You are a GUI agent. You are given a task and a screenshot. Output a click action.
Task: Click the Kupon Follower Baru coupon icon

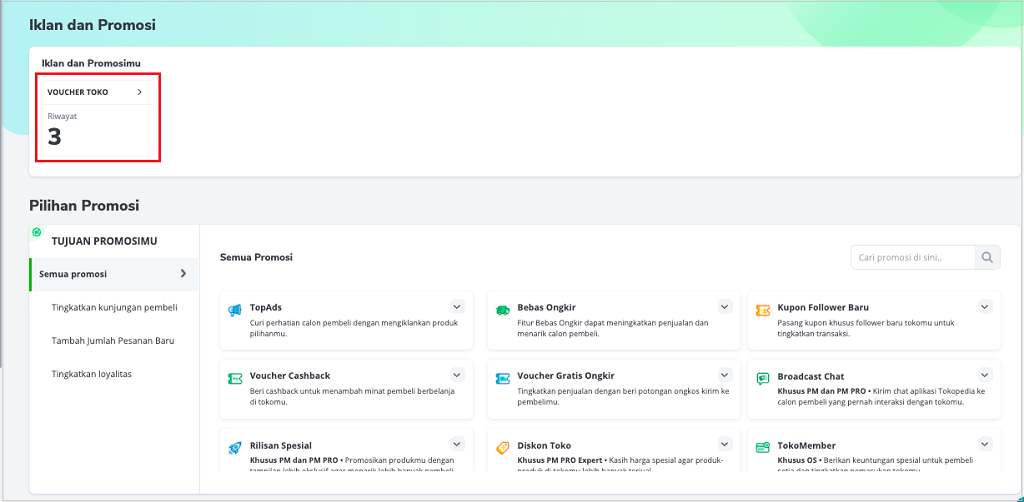click(763, 311)
